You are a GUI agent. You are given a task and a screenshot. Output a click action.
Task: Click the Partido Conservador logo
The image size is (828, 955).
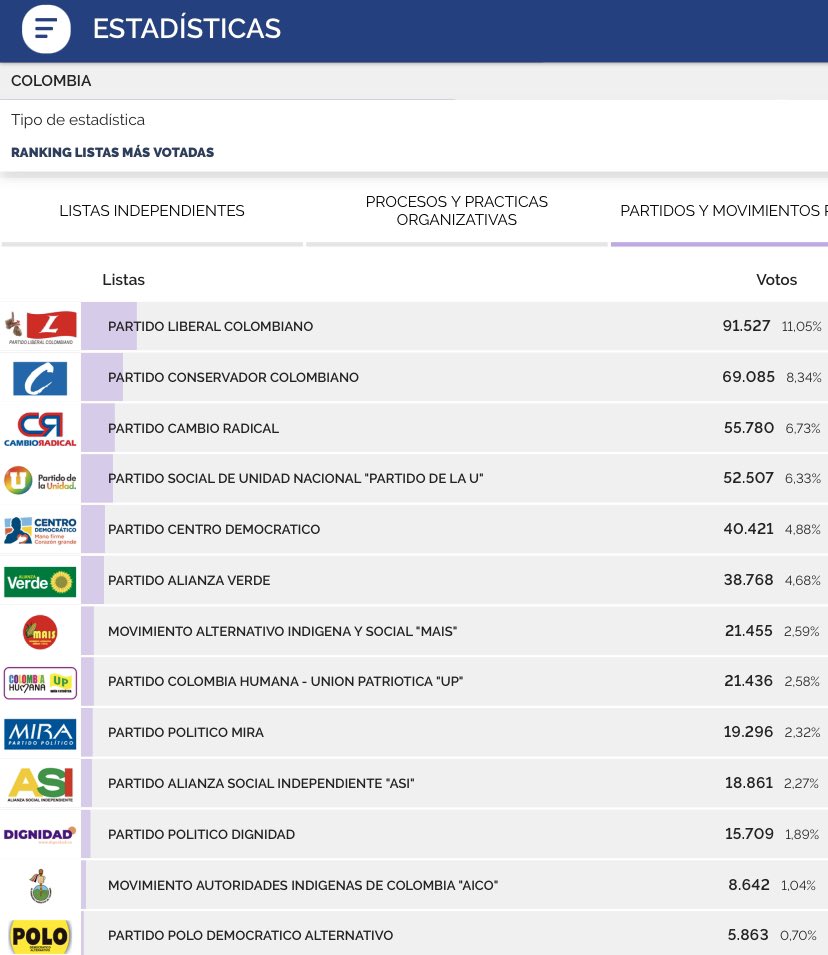click(40, 378)
